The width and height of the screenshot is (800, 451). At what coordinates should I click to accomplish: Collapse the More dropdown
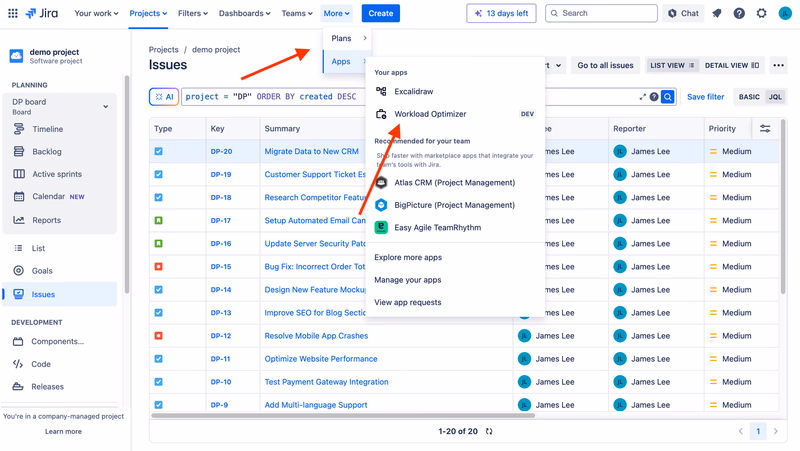[x=337, y=13]
